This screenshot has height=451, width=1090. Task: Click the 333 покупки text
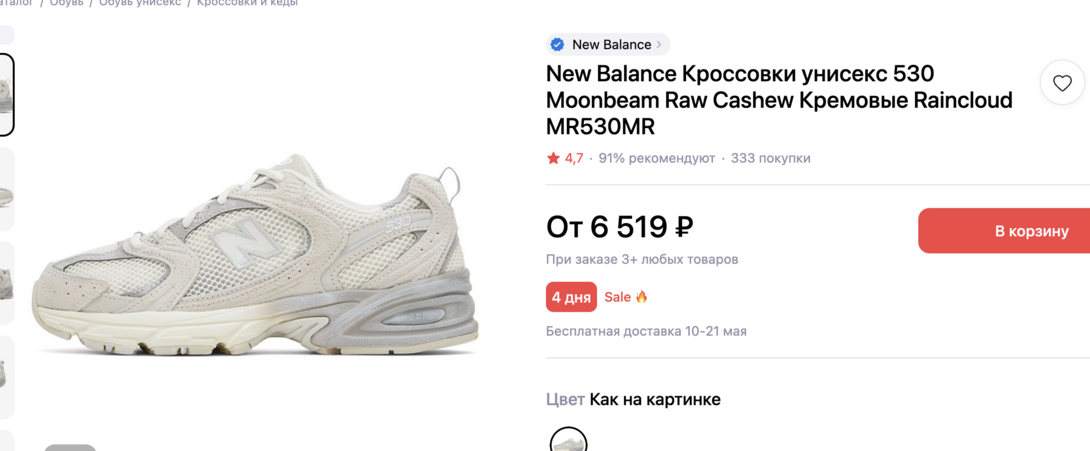770,158
